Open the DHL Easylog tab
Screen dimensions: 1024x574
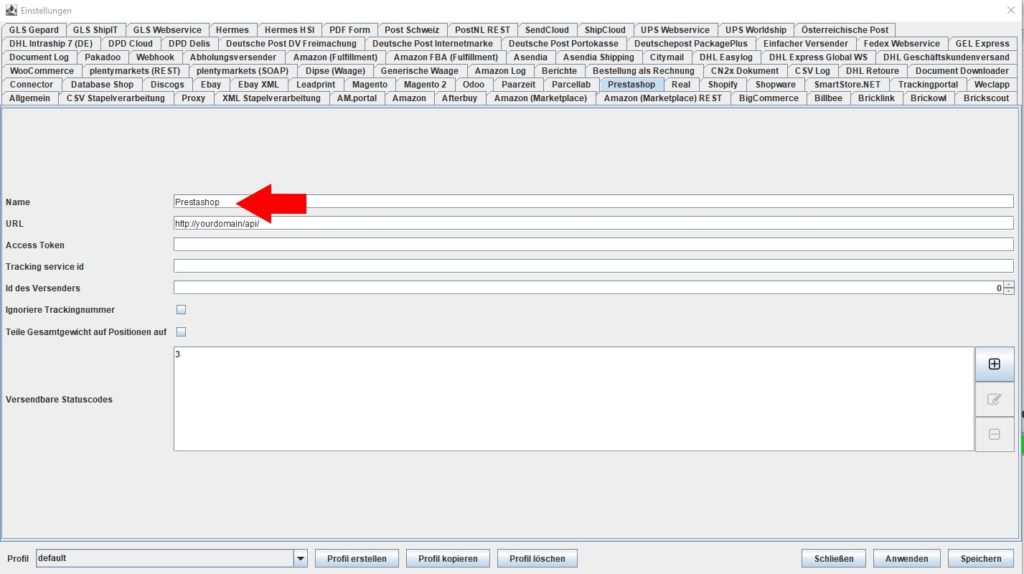[x=726, y=57]
